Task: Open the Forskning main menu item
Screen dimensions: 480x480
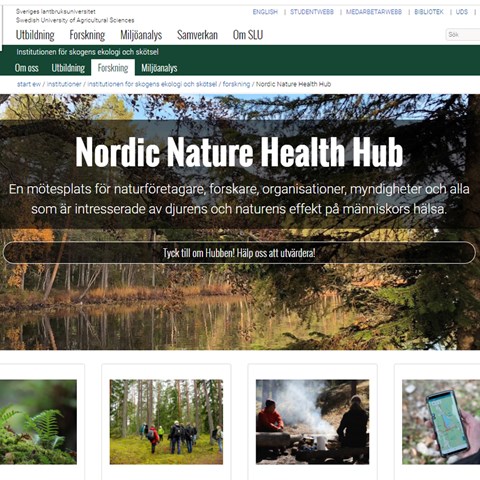Action: point(87,35)
